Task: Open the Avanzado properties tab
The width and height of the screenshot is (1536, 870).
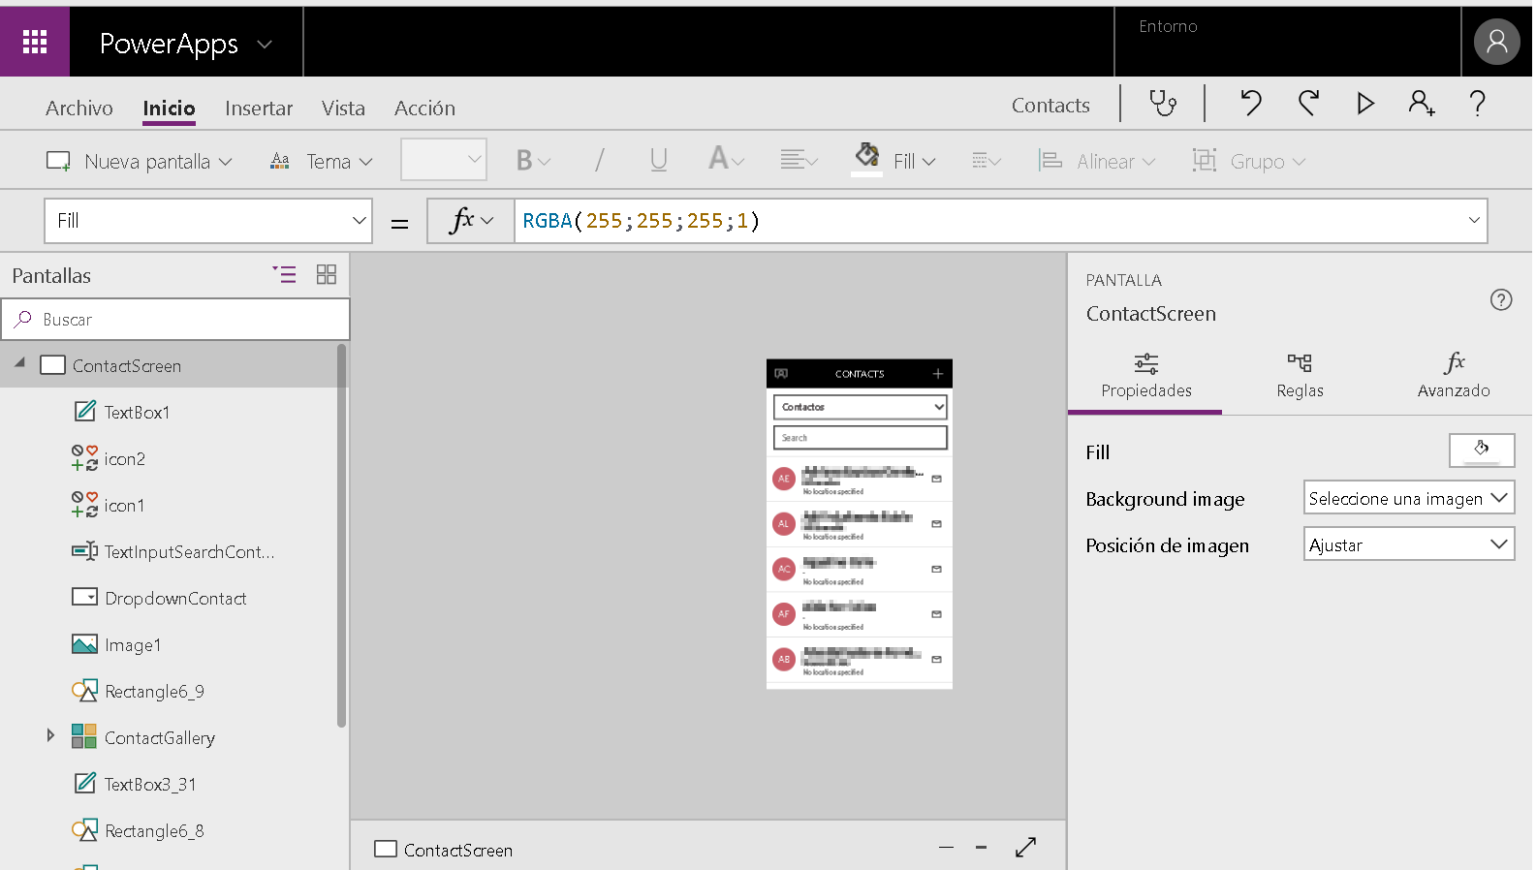Action: click(1453, 375)
